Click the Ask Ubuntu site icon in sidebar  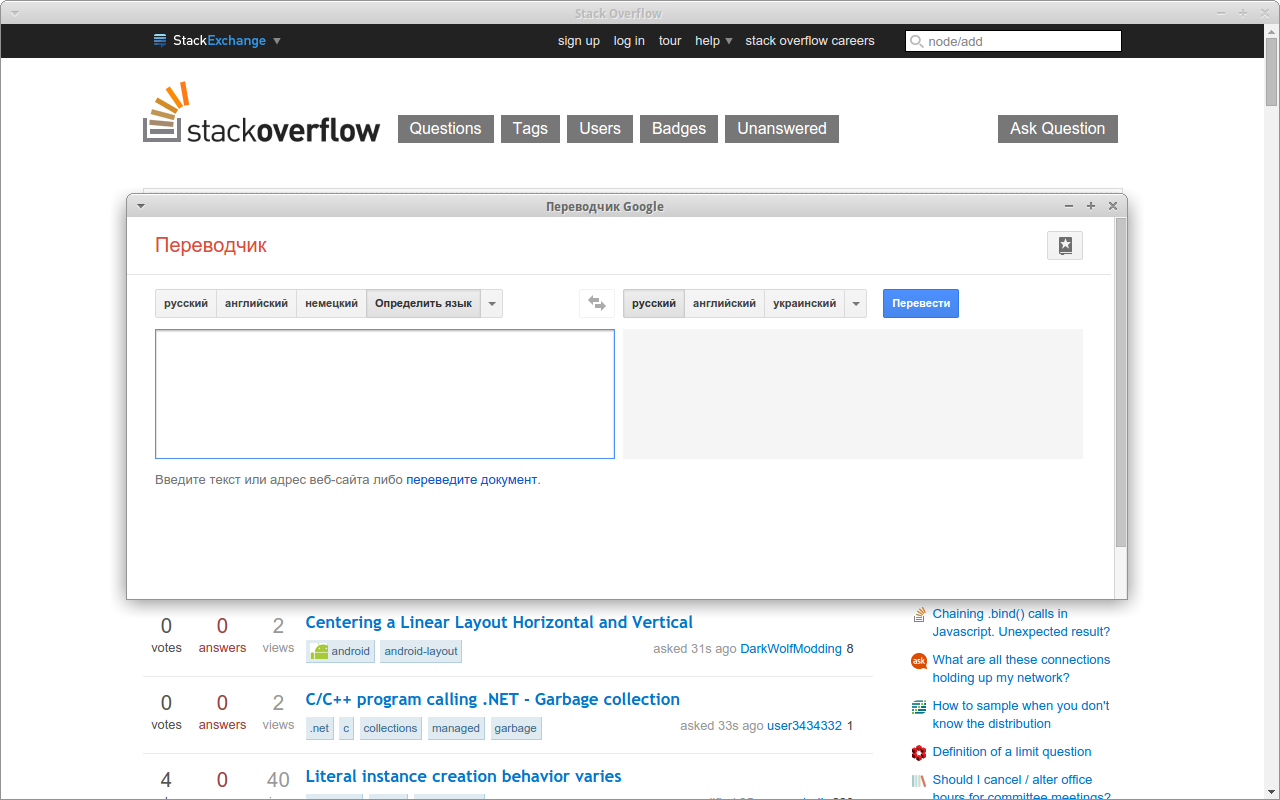coord(919,661)
